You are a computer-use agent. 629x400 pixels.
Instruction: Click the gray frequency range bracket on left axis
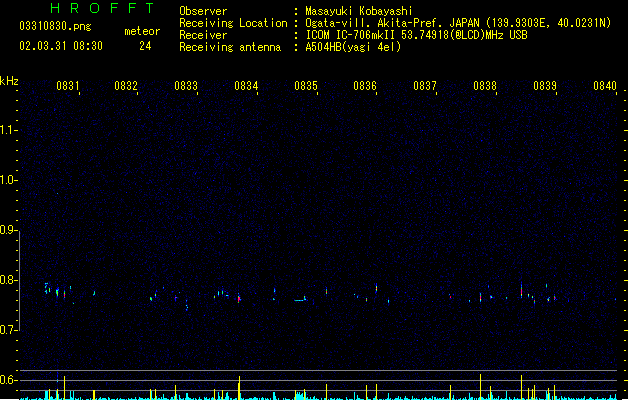tap(19, 281)
